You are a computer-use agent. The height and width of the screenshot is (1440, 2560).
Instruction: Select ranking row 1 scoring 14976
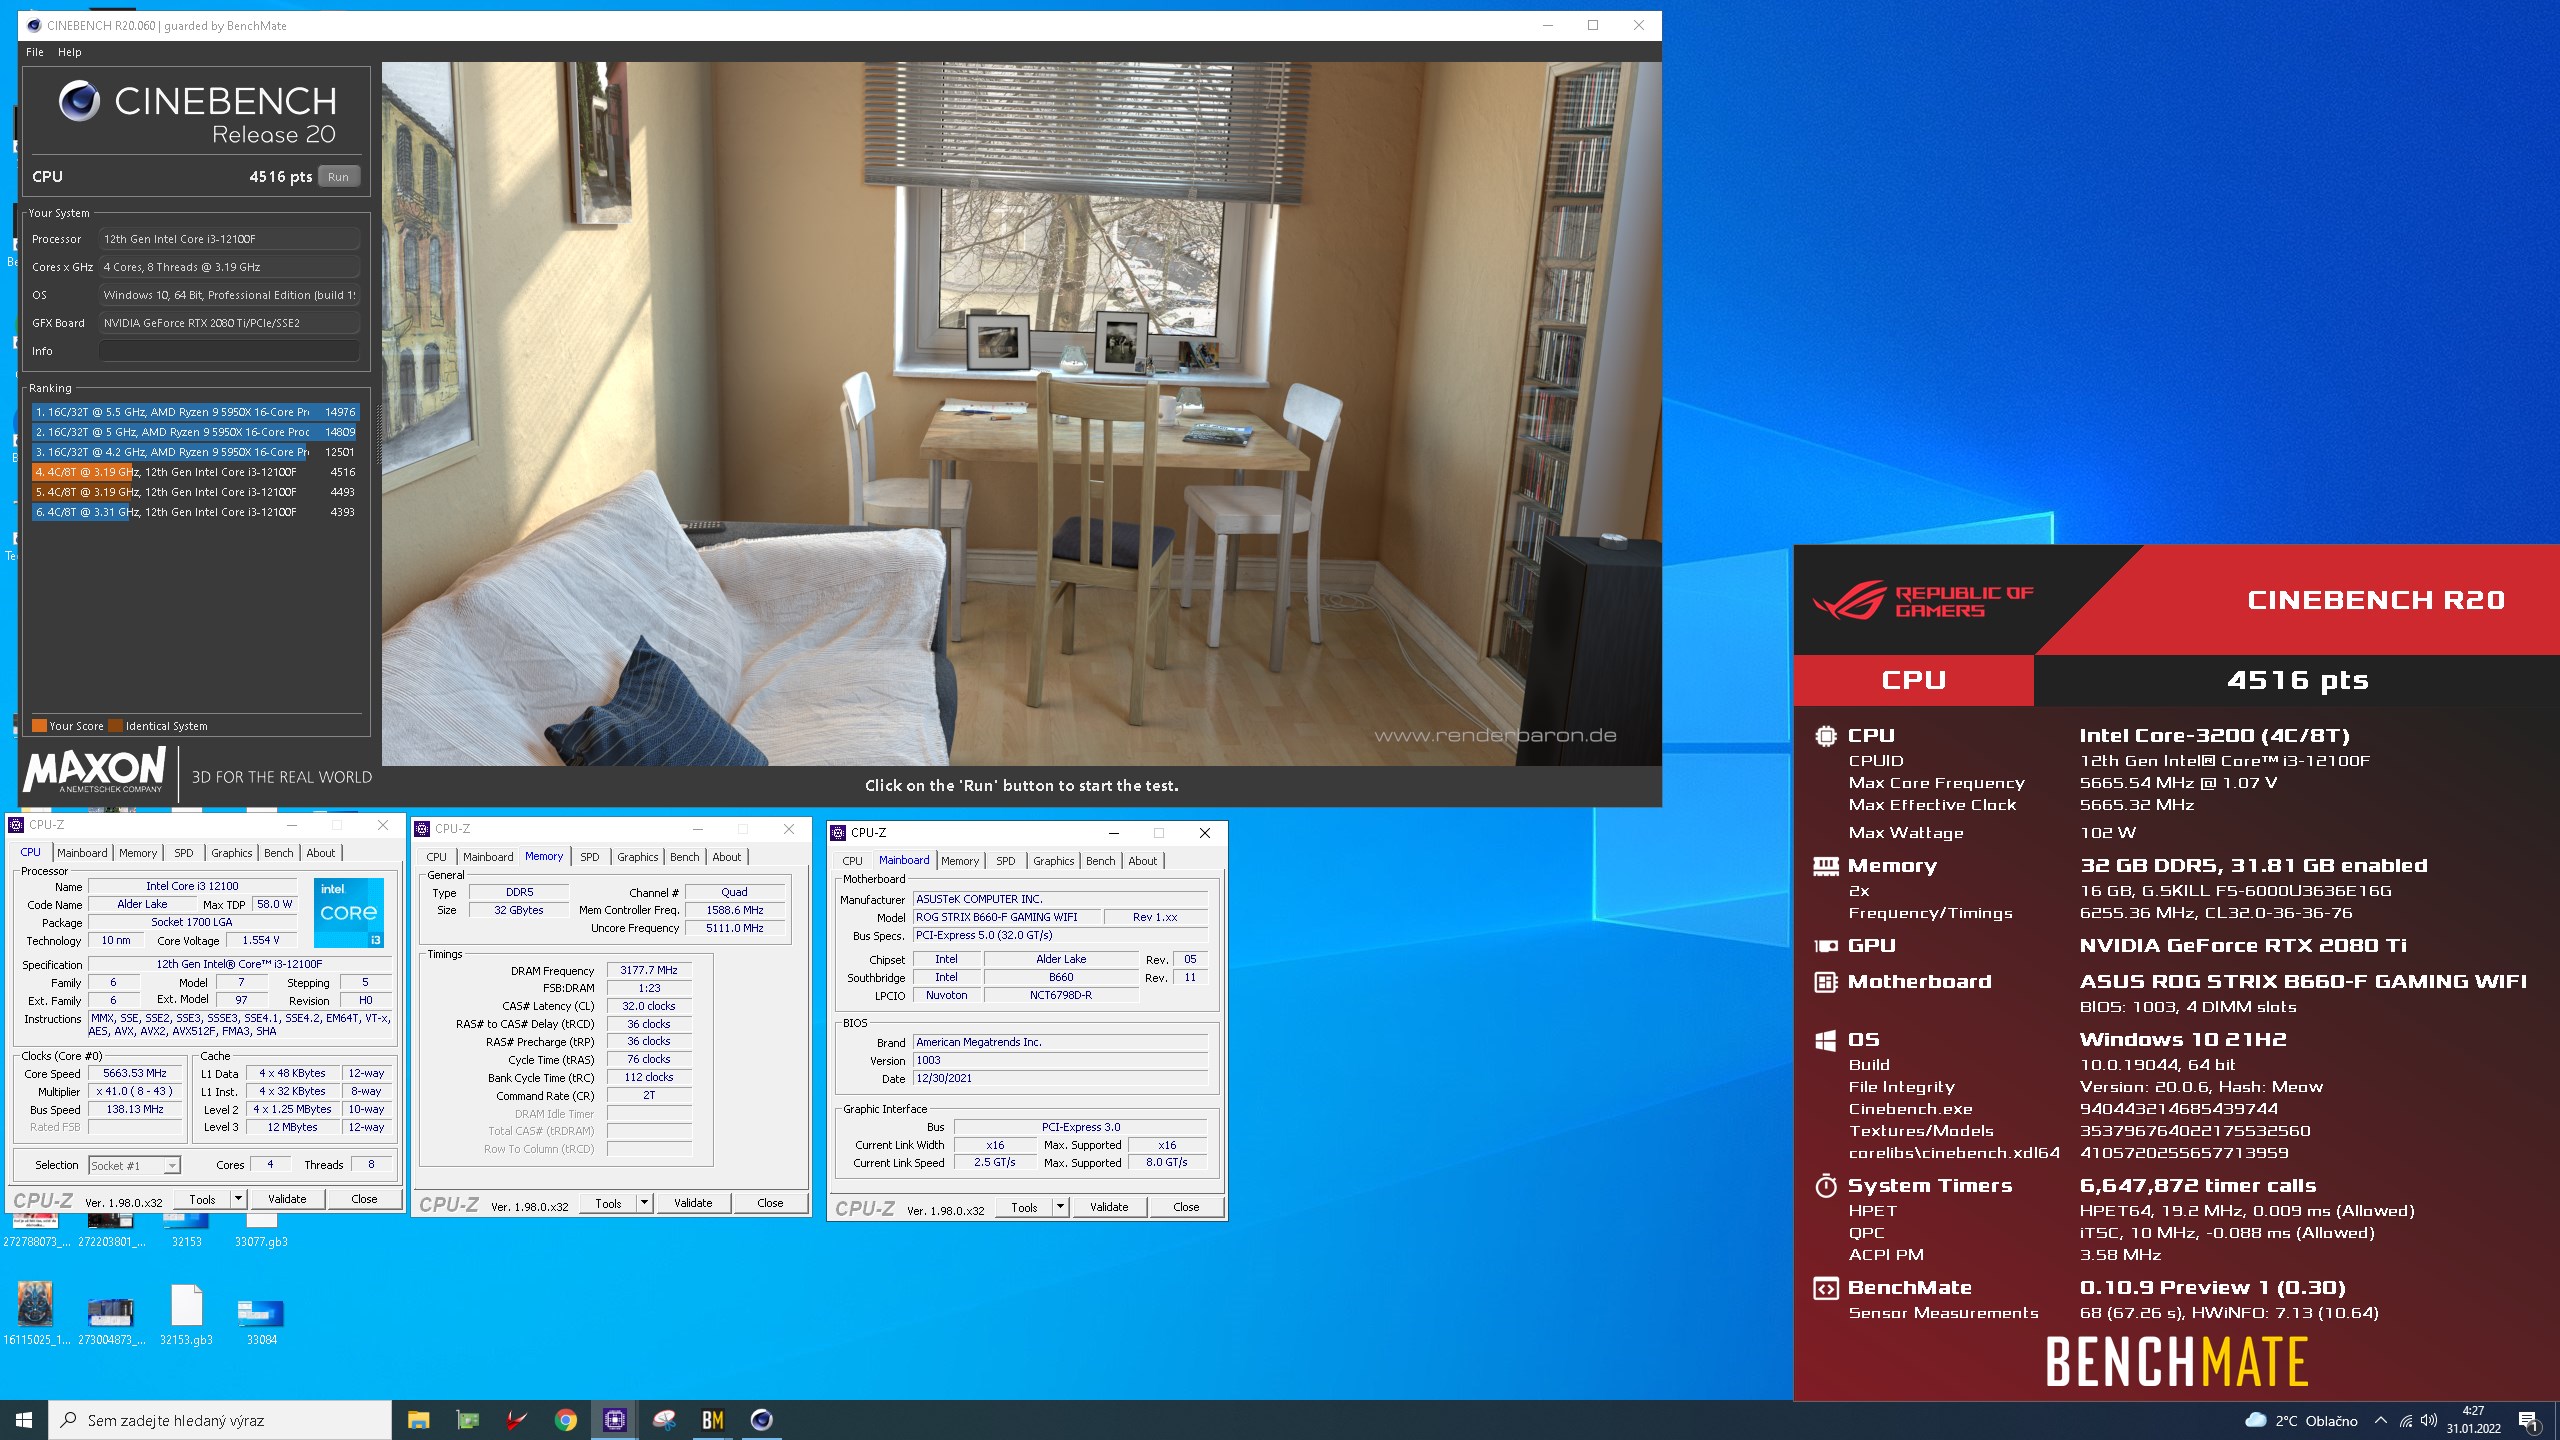click(x=195, y=412)
